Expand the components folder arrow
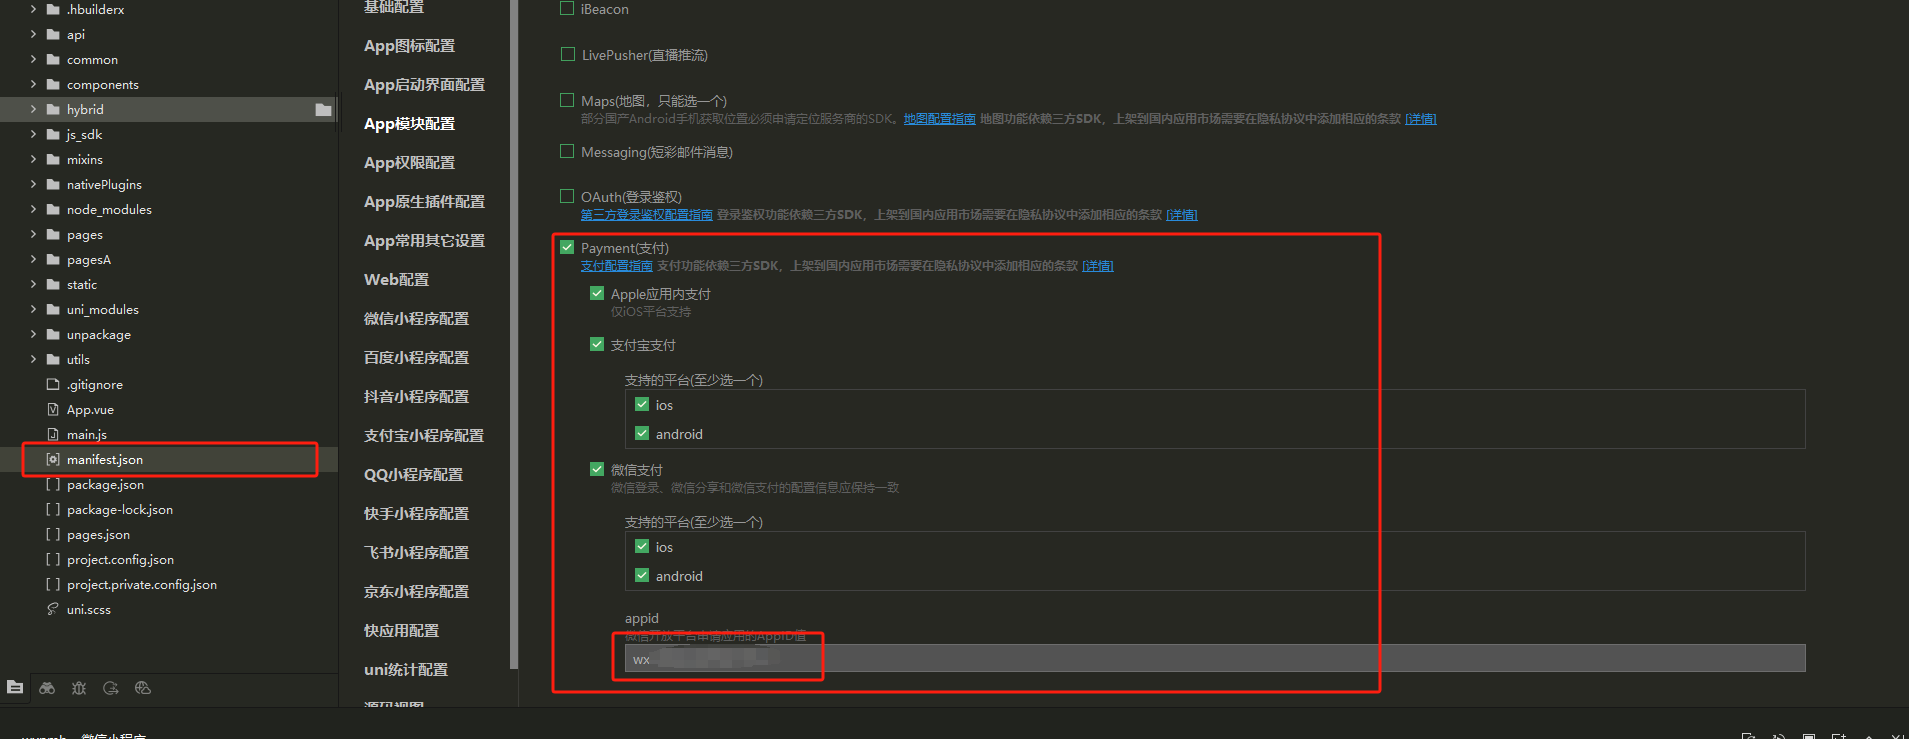The width and height of the screenshot is (1909, 739). [33, 84]
